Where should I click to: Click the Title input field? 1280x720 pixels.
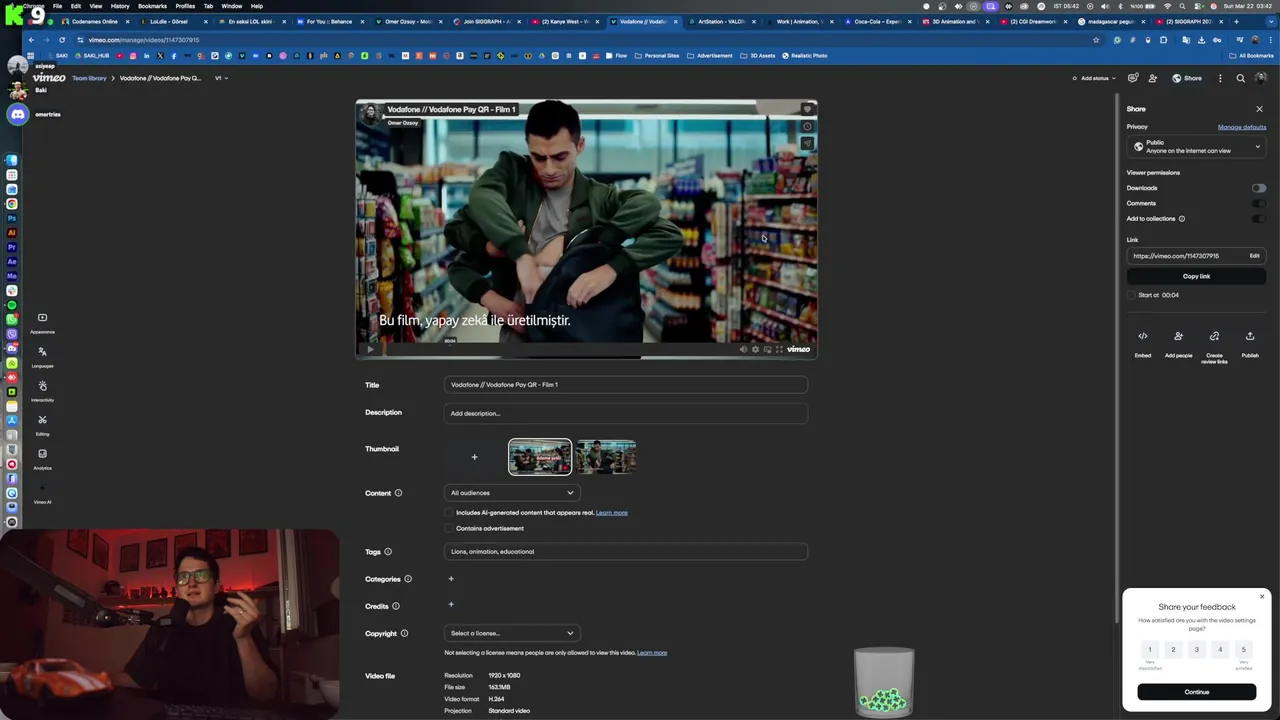pyautogui.click(x=625, y=385)
